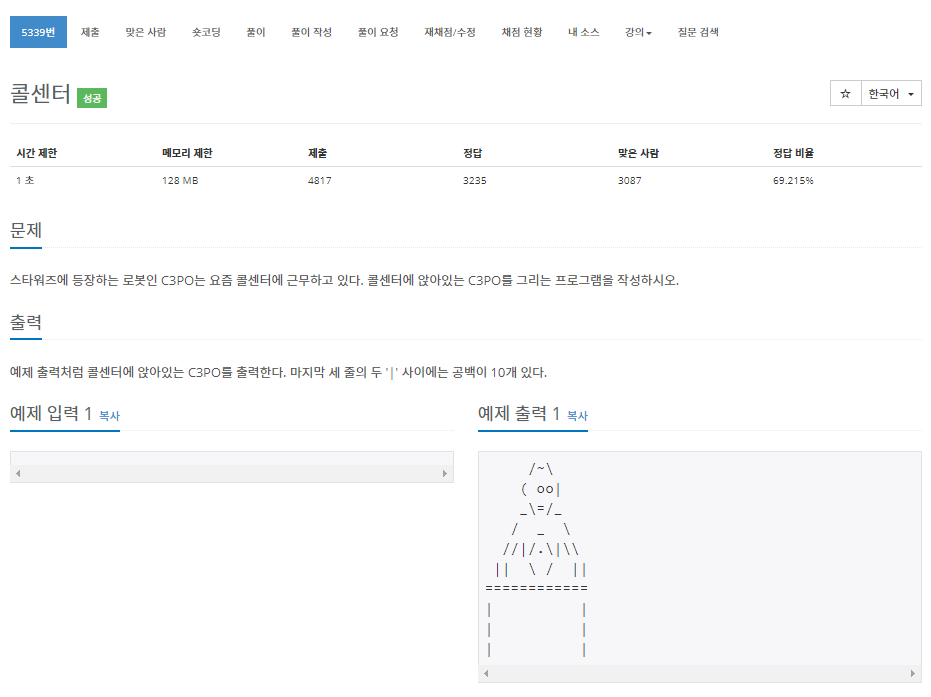The height and width of the screenshot is (697, 931).
Task: Switch to the 풀이 tab
Action: 256,32
